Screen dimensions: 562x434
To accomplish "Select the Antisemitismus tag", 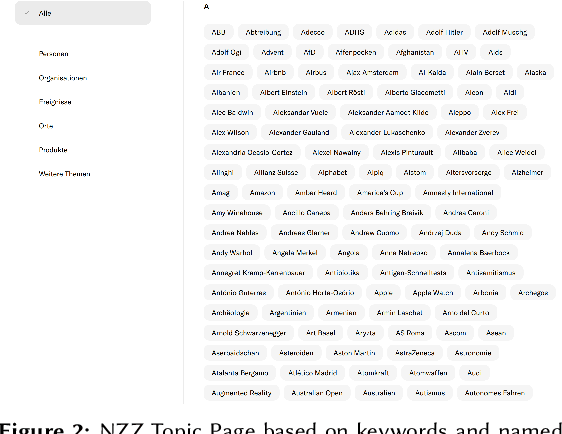I will tap(491, 273).
